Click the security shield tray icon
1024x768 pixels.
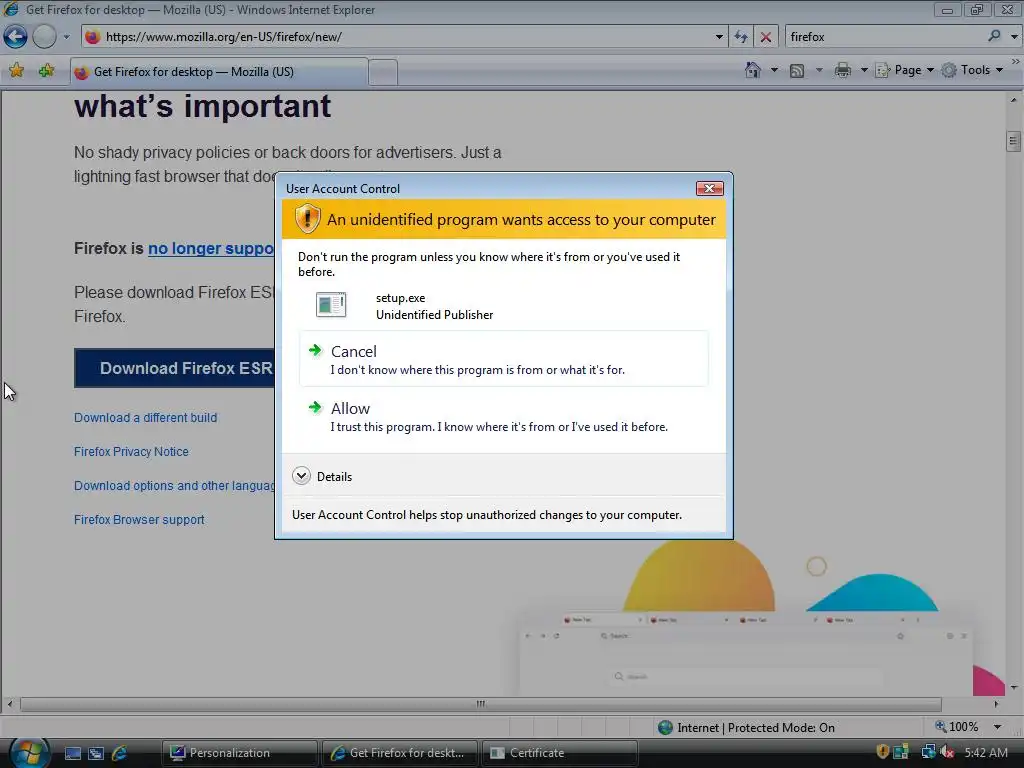pos(882,752)
